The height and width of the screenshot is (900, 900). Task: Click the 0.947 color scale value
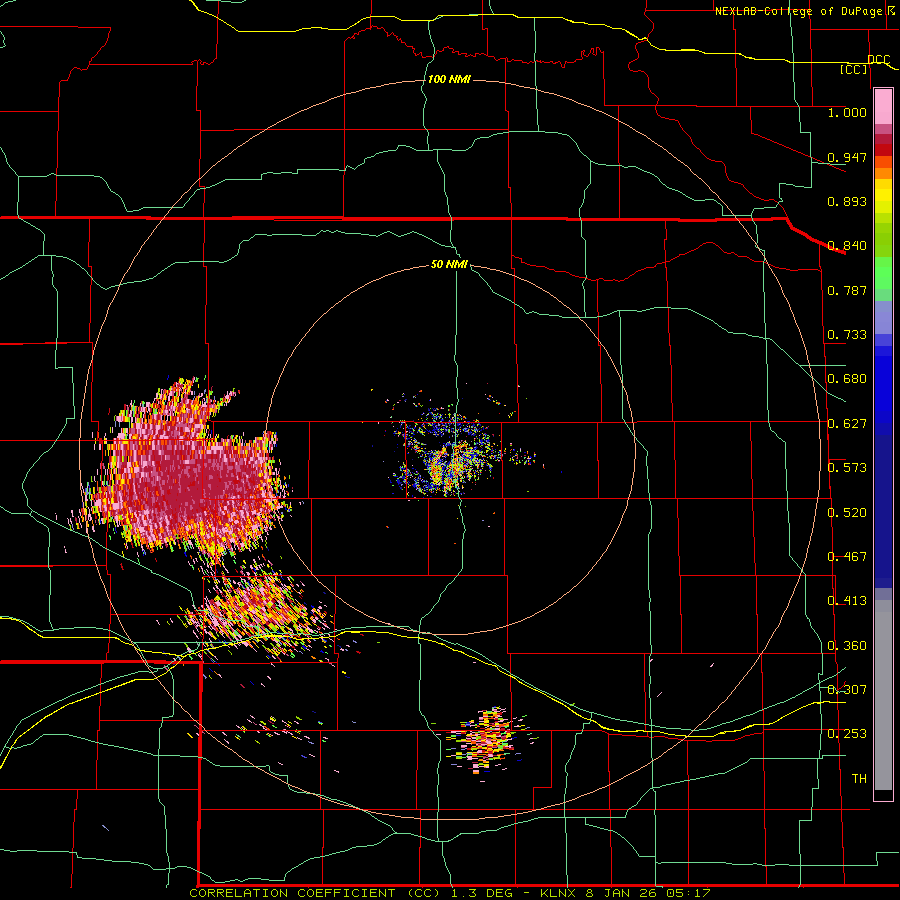coord(847,157)
